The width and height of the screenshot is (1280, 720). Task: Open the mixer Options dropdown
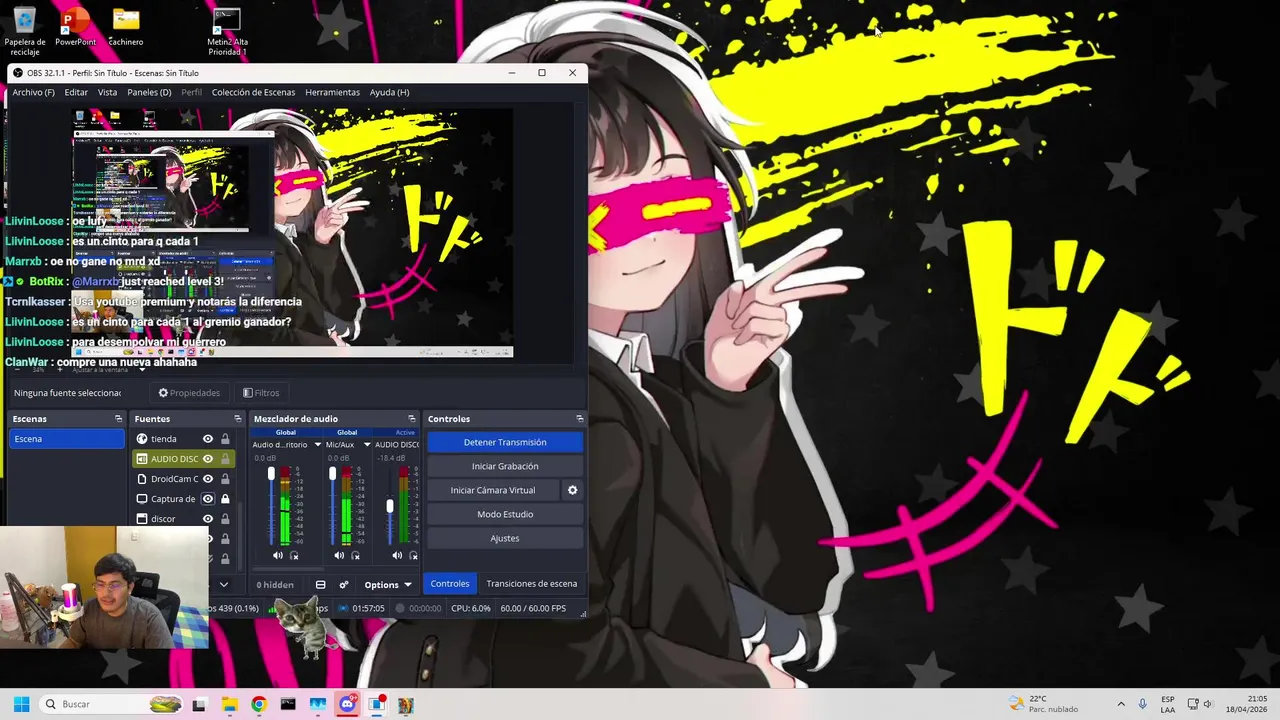tap(388, 585)
